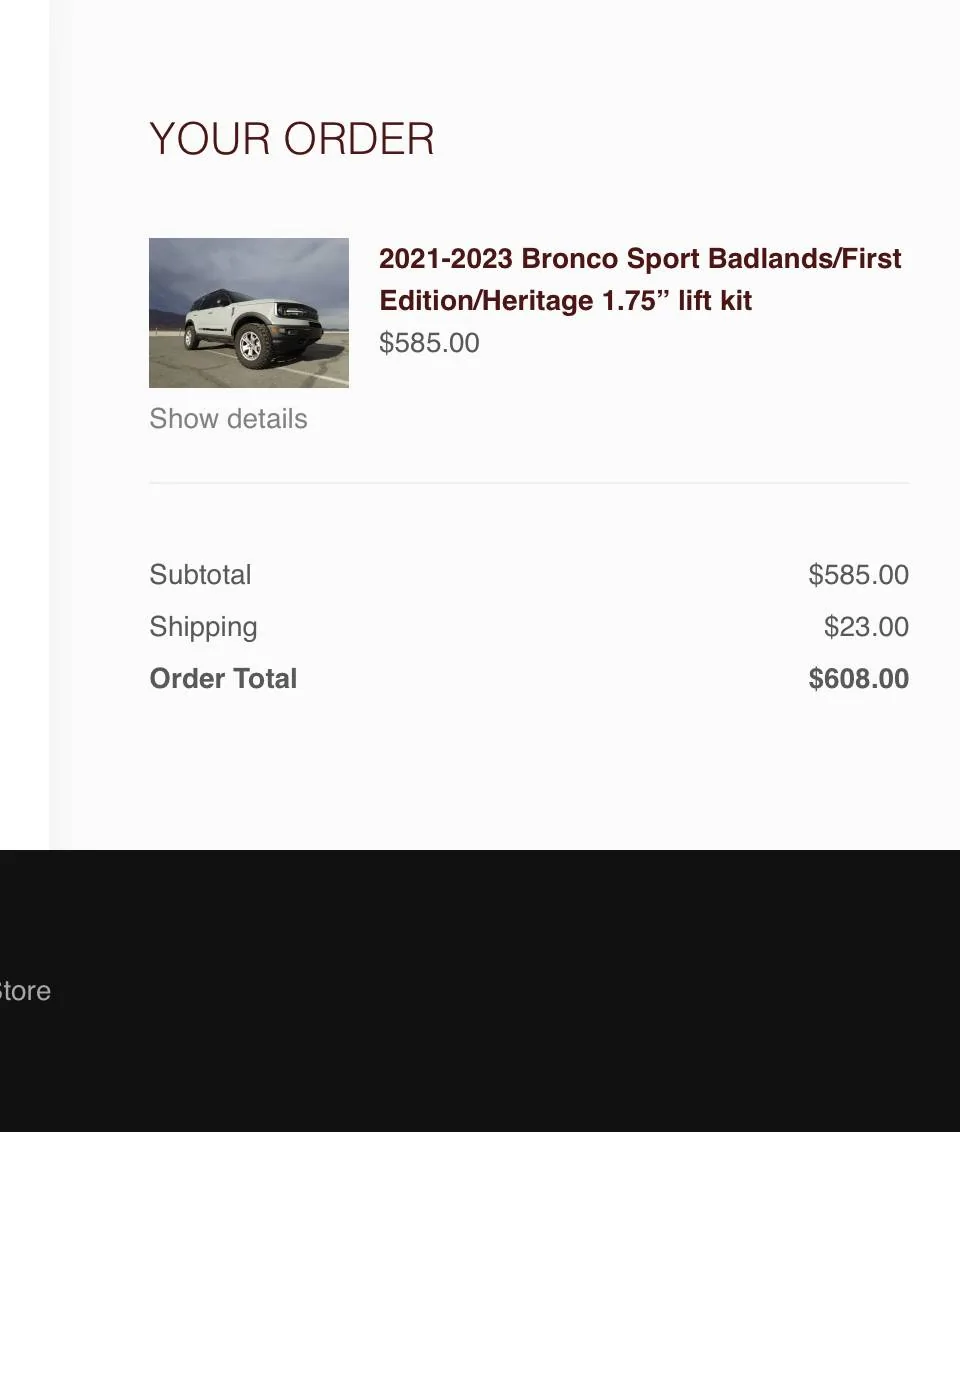Click the Store link in the footer
The height and width of the screenshot is (1386, 960).
[x=25, y=991]
